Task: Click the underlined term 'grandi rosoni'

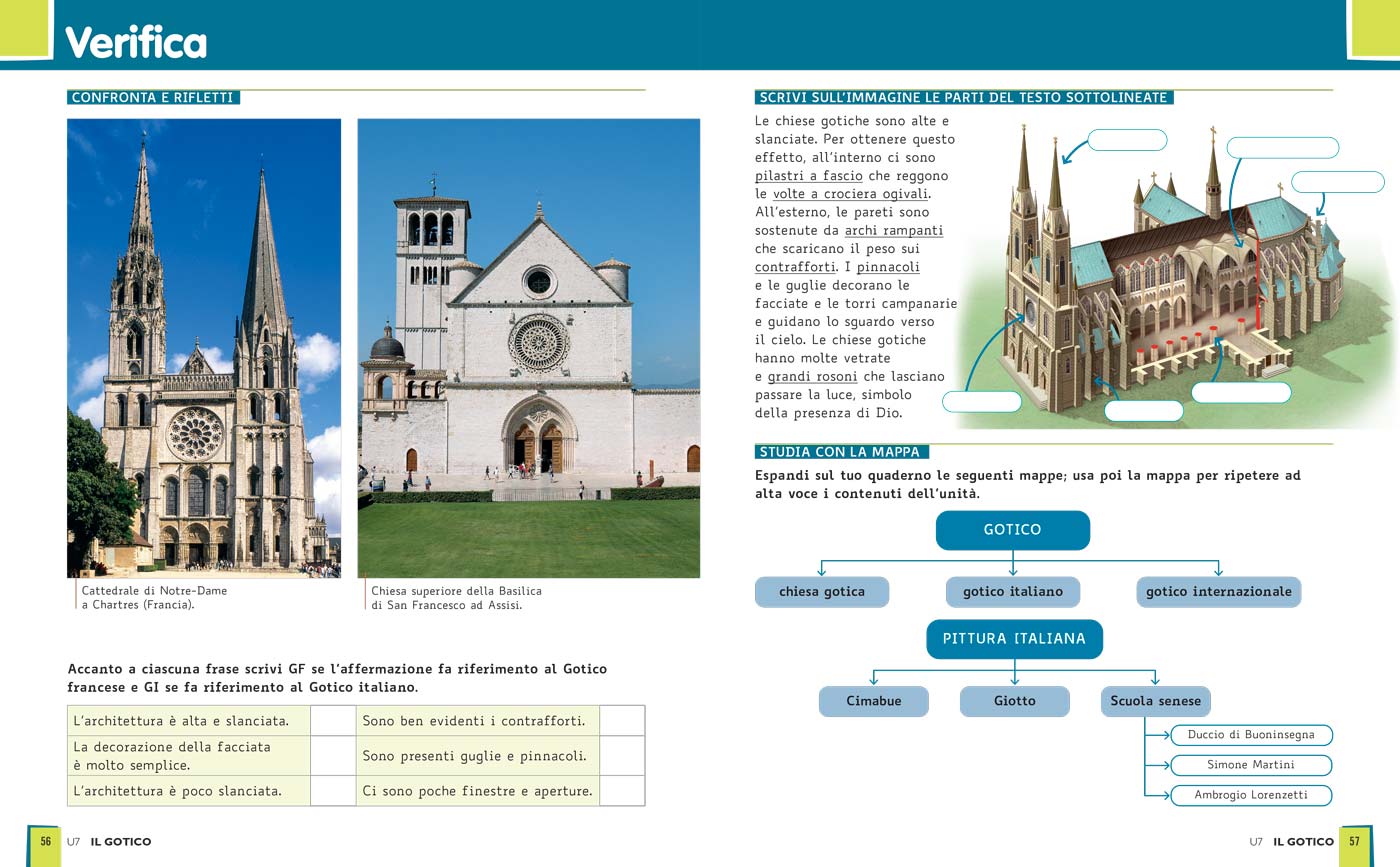Action: pyautogui.click(x=812, y=376)
